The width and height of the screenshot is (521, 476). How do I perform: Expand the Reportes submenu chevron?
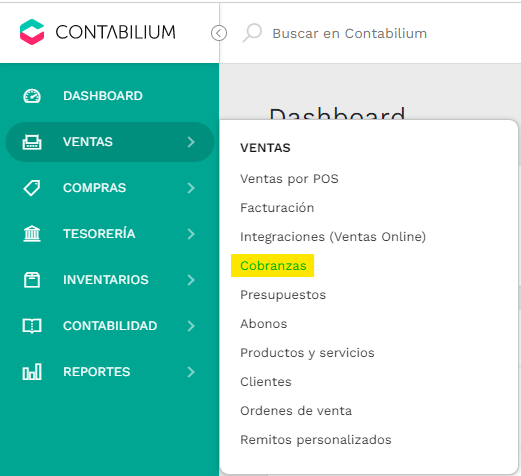pos(191,372)
